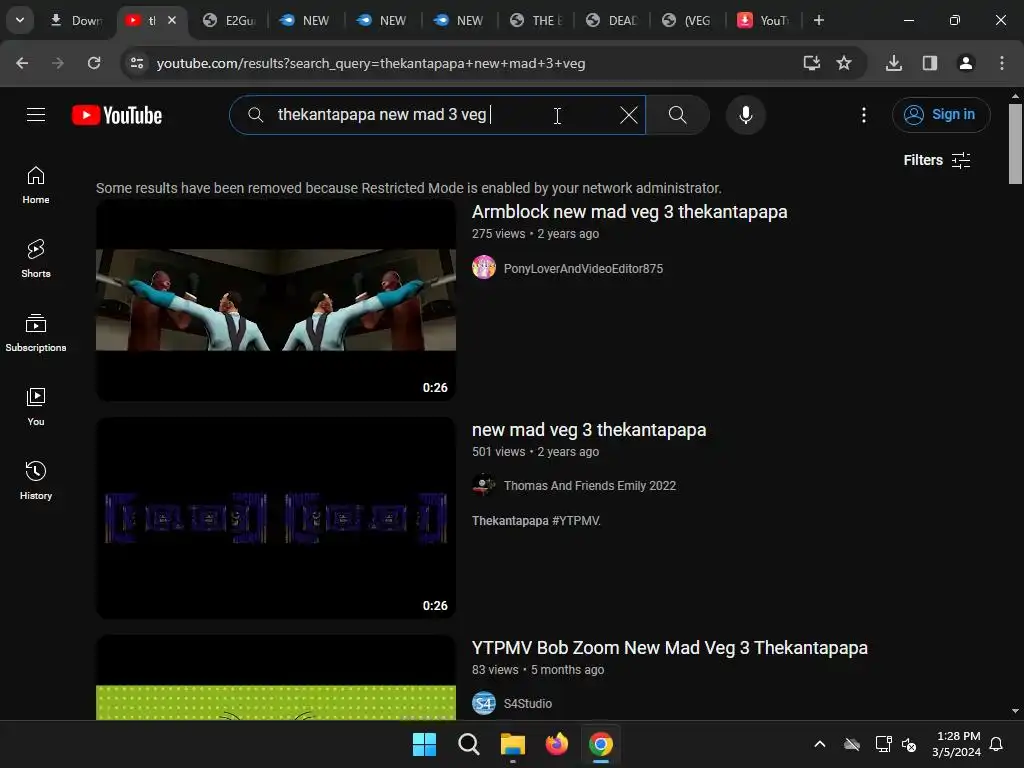Show hidden system tray icons
This screenshot has height=768, width=1024.
point(820,744)
